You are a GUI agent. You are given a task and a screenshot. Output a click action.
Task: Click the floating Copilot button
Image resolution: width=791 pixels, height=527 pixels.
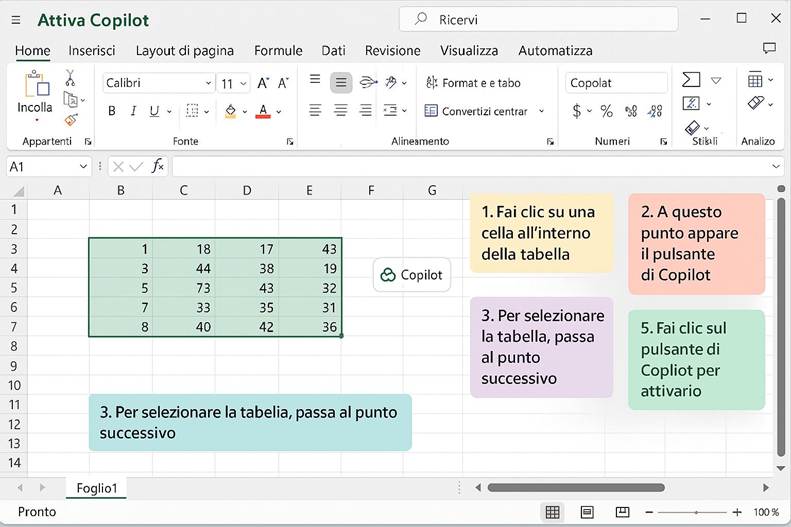tap(412, 275)
